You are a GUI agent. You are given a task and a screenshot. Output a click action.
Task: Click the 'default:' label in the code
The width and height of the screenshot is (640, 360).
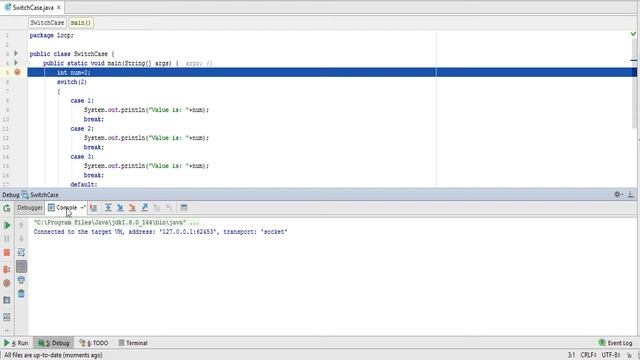[84, 184]
